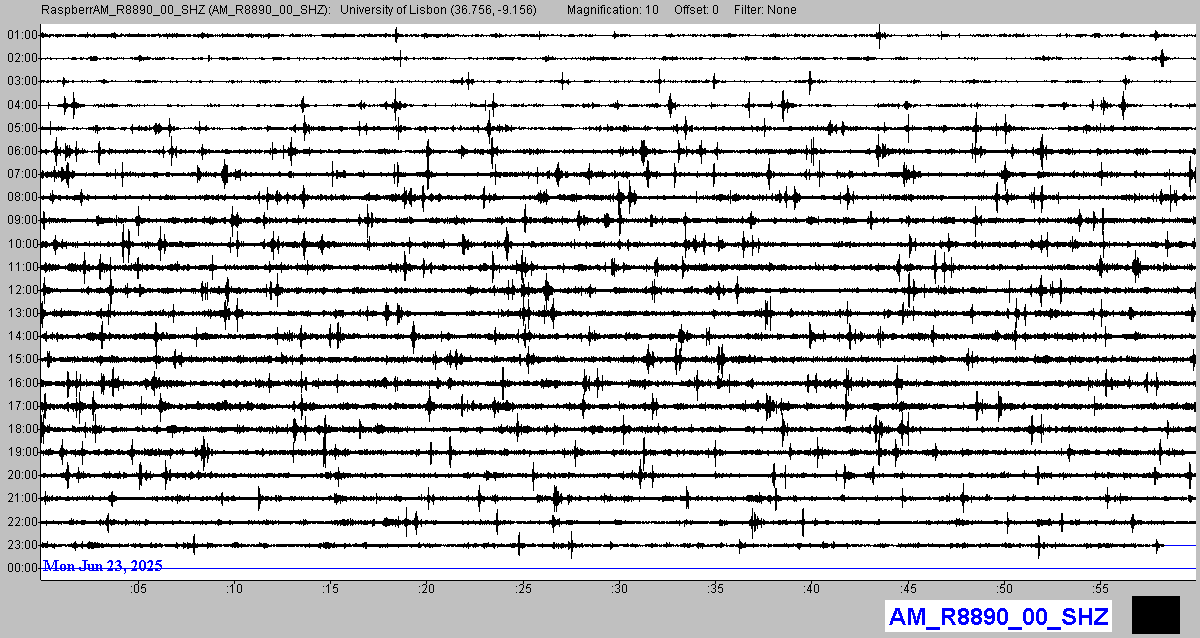This screenshot has width=1200, height=638.
Task: Click the :05 minute axis label
Action: click(x=138, y=589)
